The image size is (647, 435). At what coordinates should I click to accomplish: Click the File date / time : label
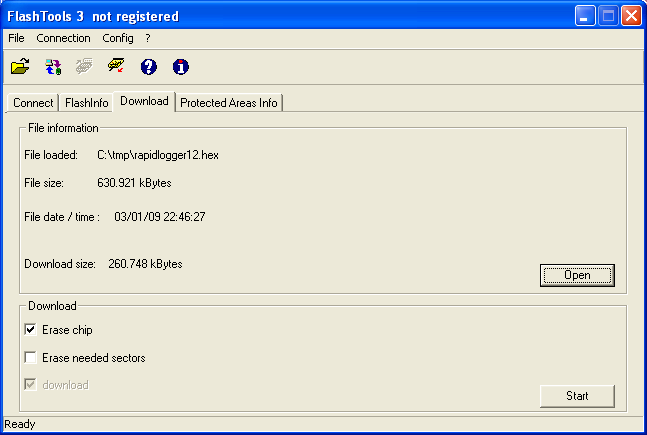click(62, 217)
